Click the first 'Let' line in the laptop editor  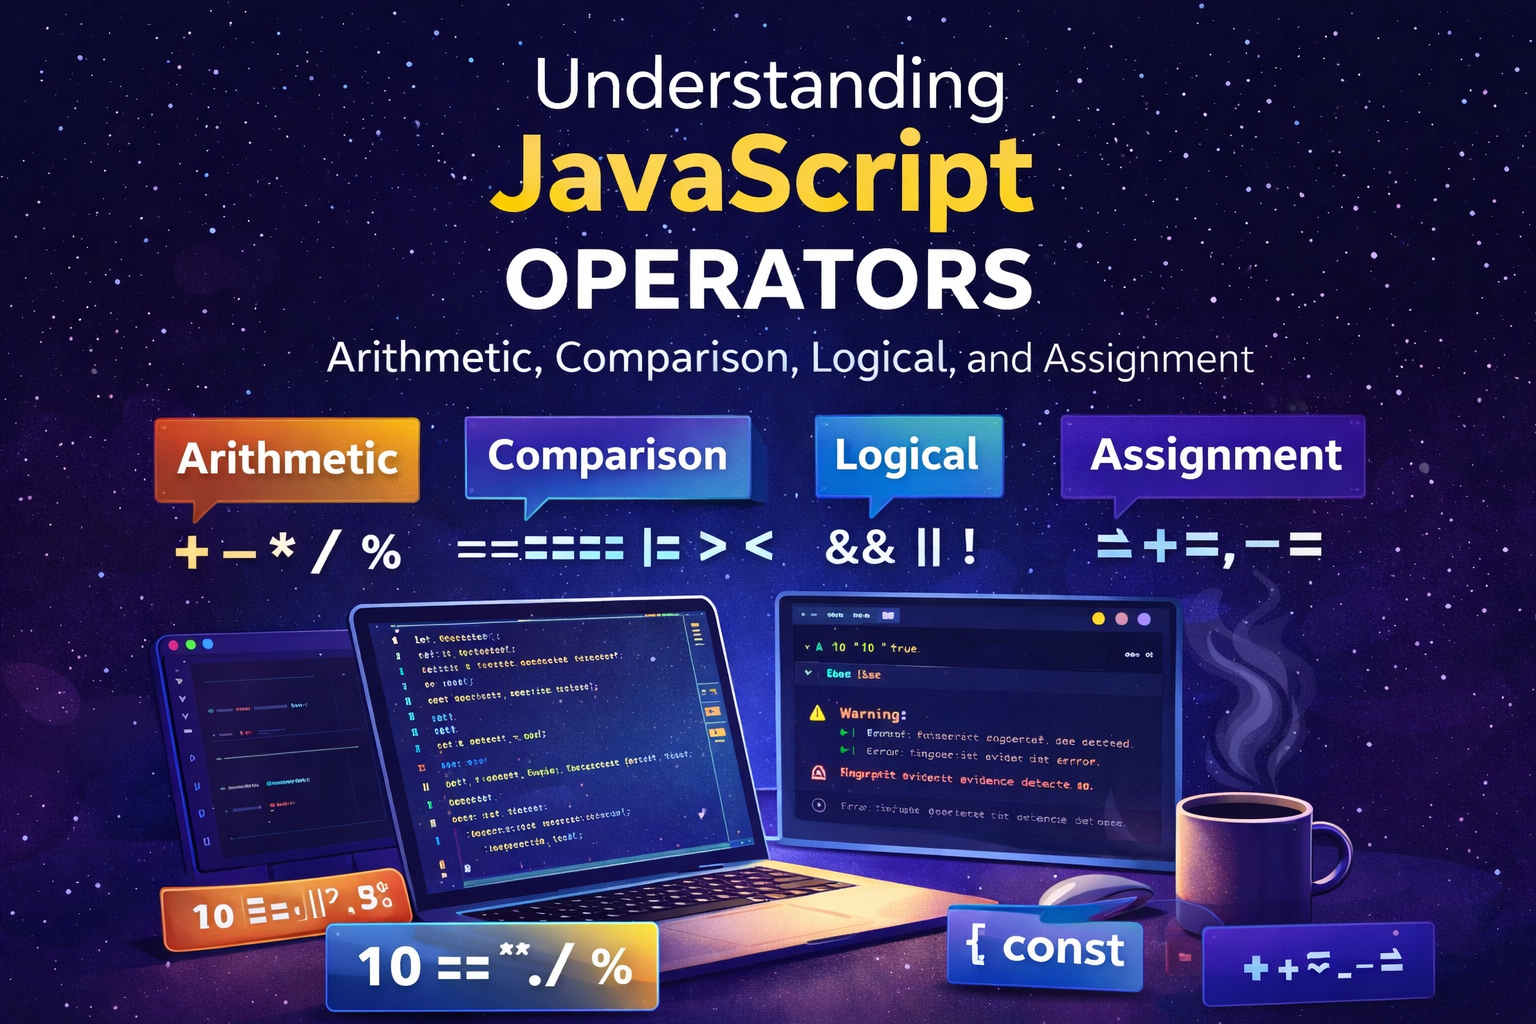click(x=455, y=637)
